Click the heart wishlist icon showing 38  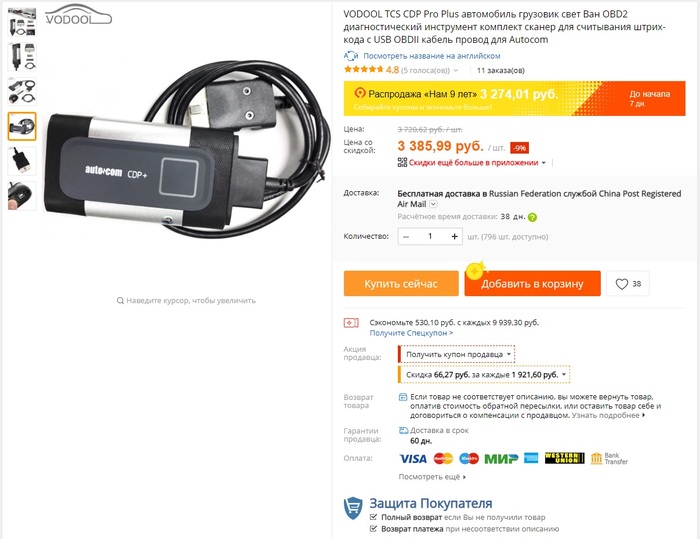click(622, 284)
